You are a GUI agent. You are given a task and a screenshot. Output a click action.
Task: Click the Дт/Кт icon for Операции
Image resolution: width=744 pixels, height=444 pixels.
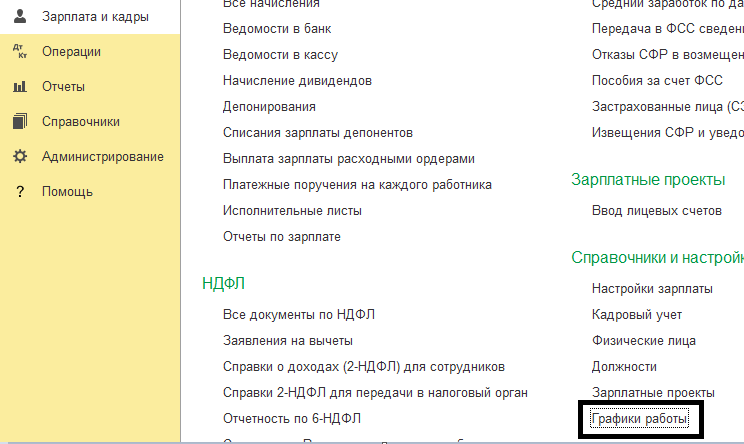click(20, 51)
